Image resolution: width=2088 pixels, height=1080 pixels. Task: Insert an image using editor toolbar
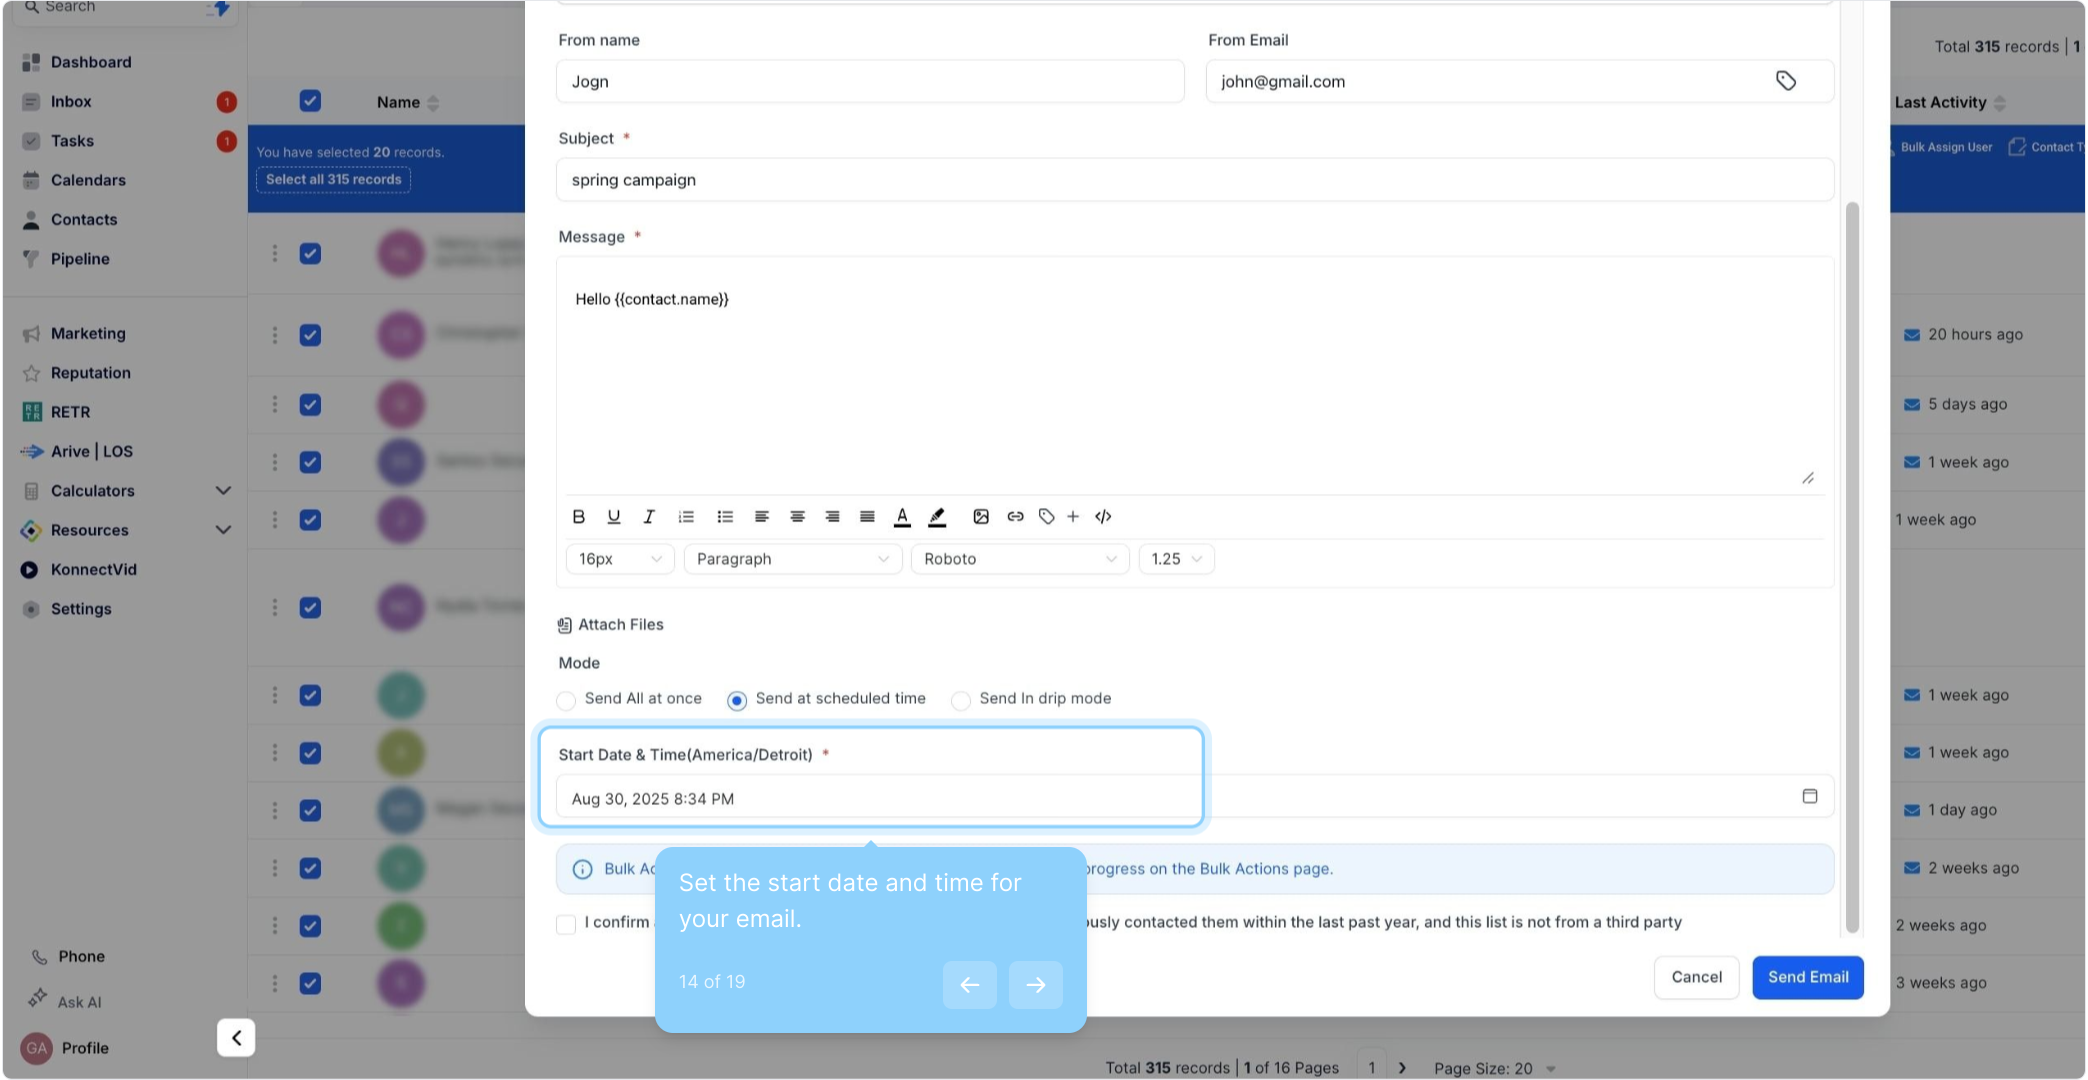tap(981, 517)
